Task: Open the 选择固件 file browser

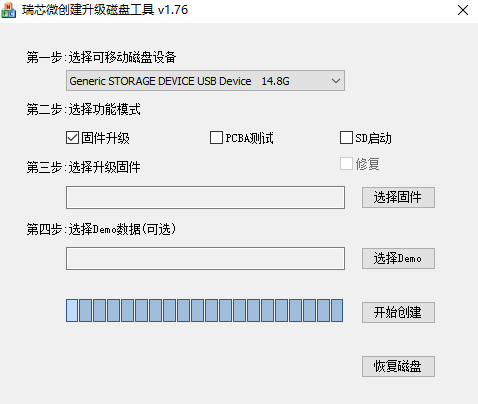Action: coord(398,197)
